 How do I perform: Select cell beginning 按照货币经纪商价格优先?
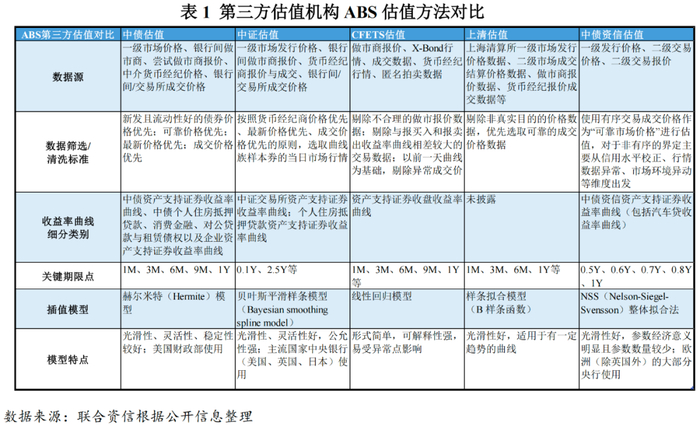tap(292, 152)
